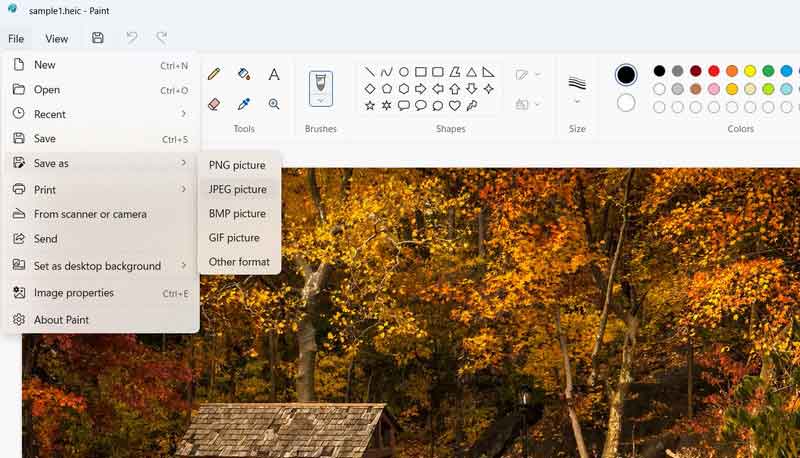Image resolution: width=800 pixels, height=458 pixels.
Task: Open the Brushes dropdown
Action: 321,100
